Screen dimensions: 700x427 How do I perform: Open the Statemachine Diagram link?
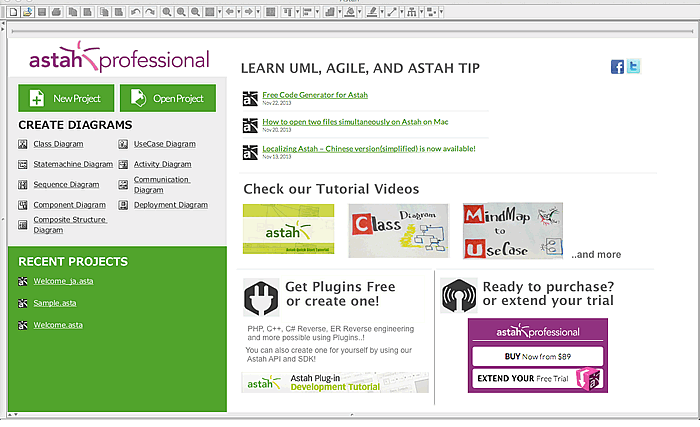click(x=73, y=164)
